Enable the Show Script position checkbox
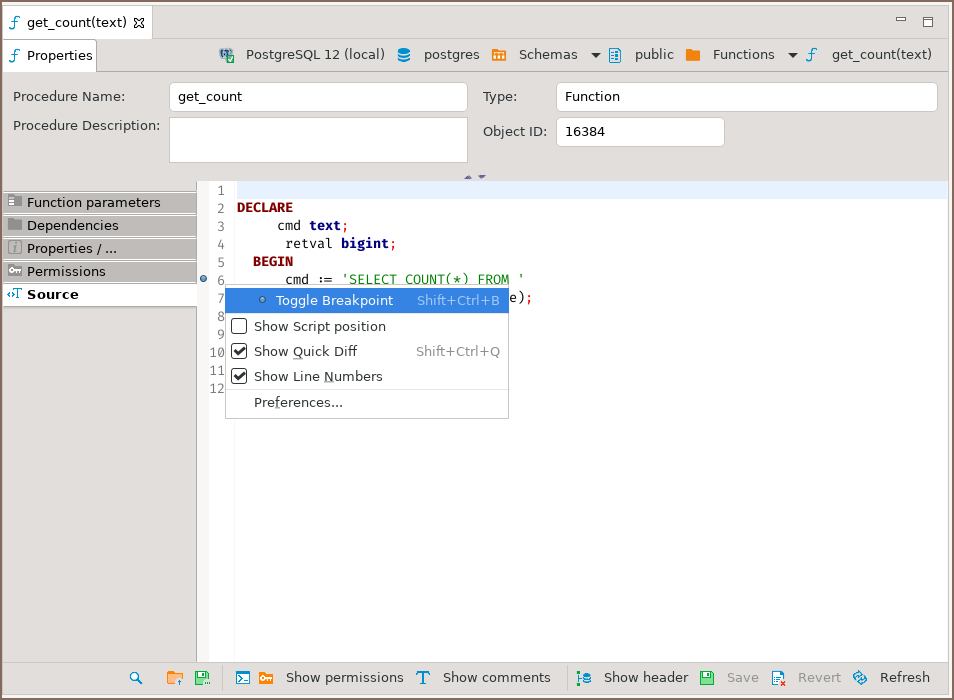The image size is (954, 700). 239,326
